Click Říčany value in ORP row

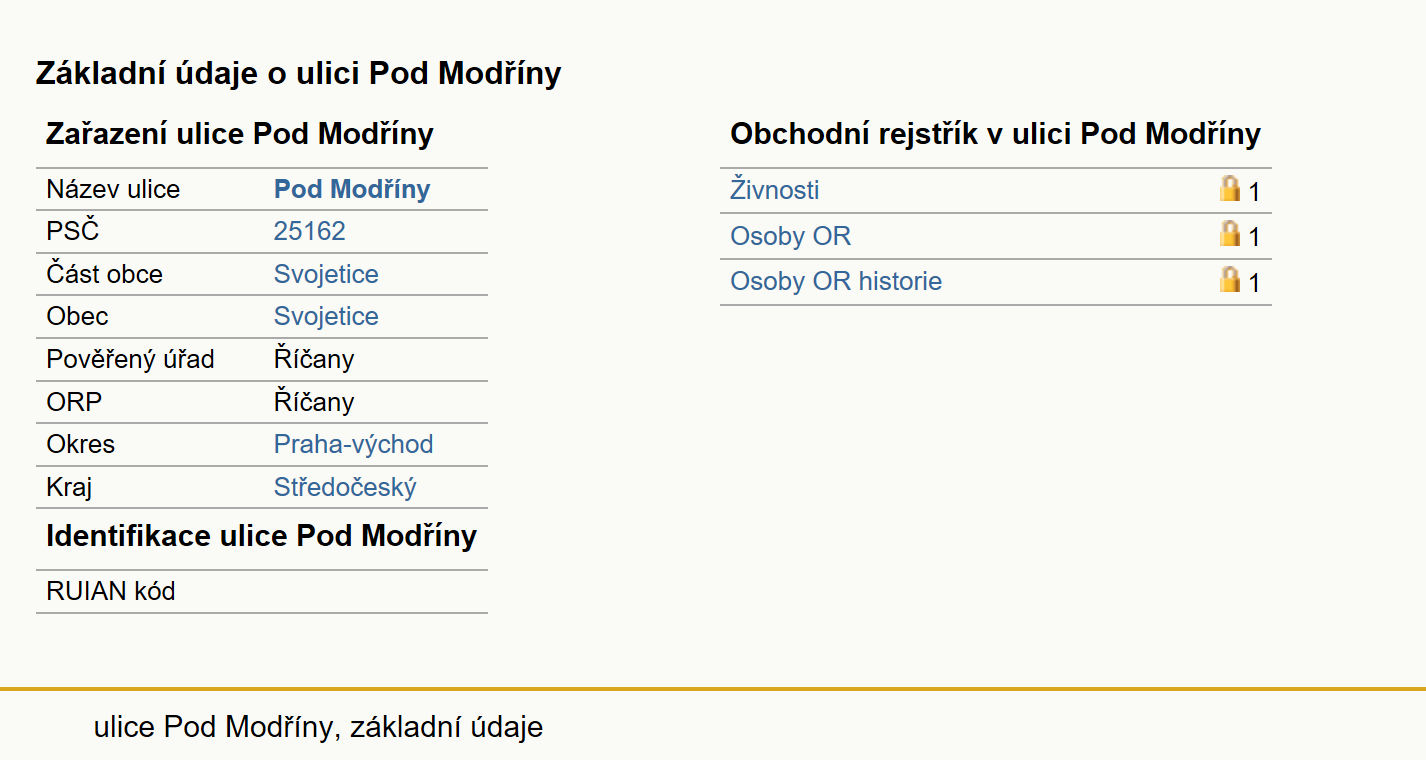(314, 402)
